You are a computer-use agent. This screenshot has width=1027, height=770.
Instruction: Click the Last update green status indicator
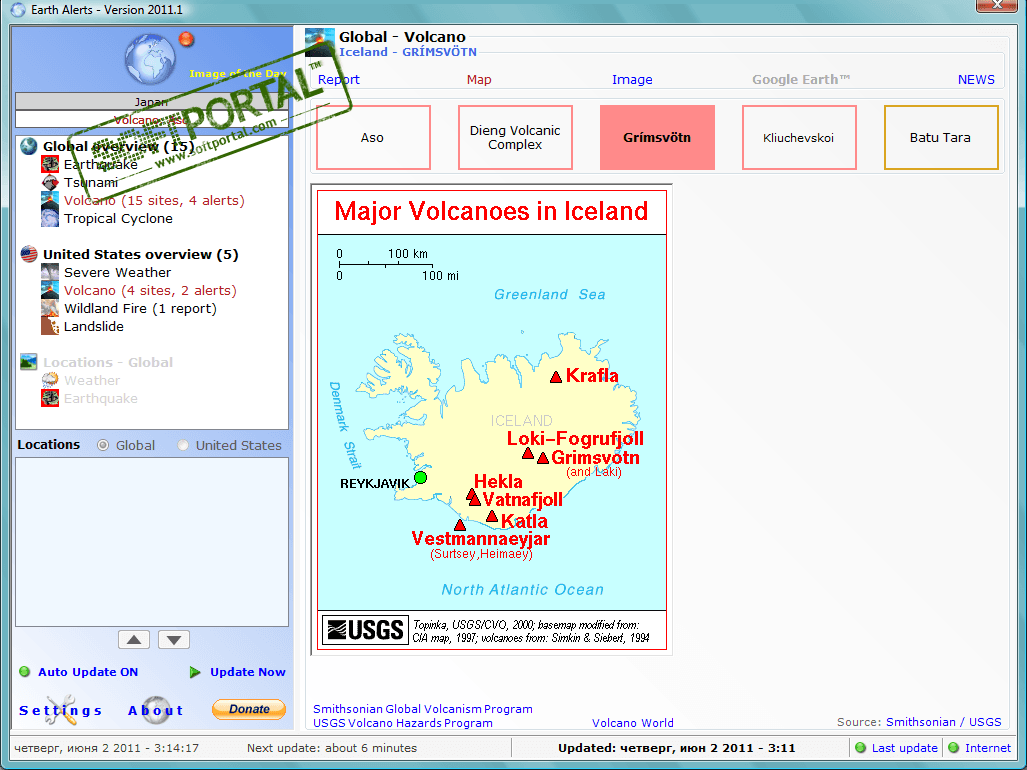861,748
